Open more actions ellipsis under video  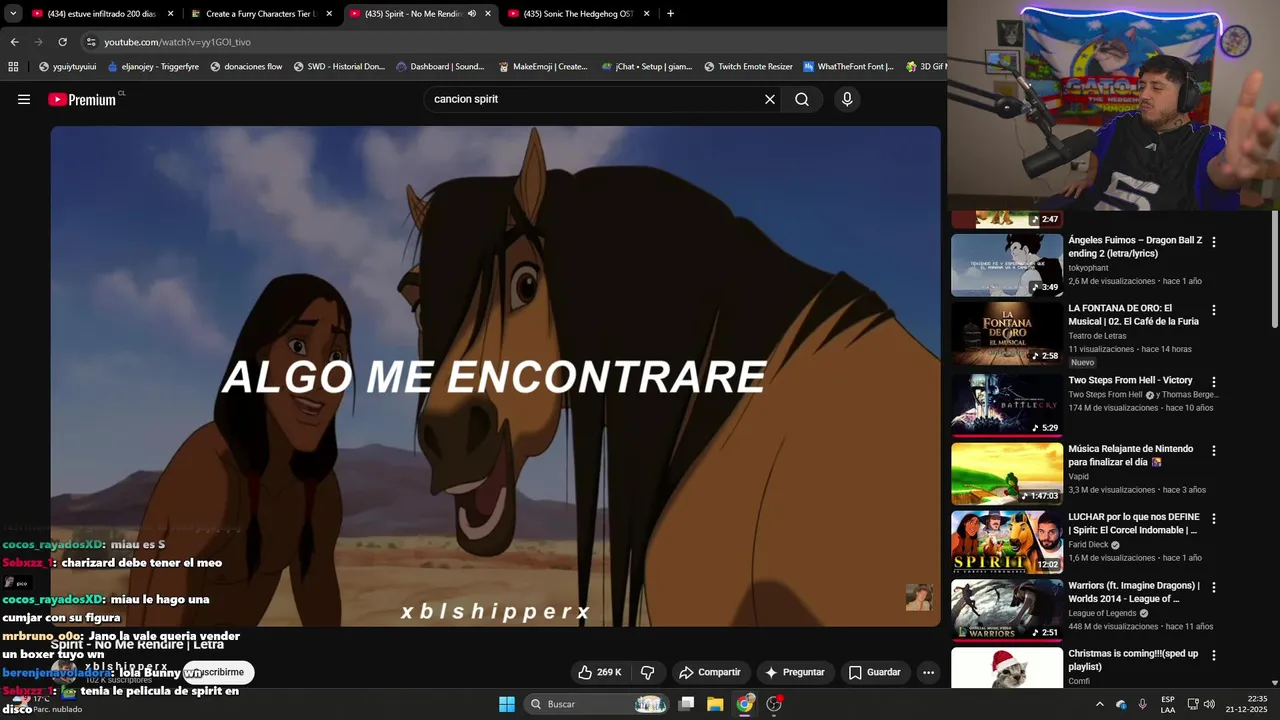[928, 672]
